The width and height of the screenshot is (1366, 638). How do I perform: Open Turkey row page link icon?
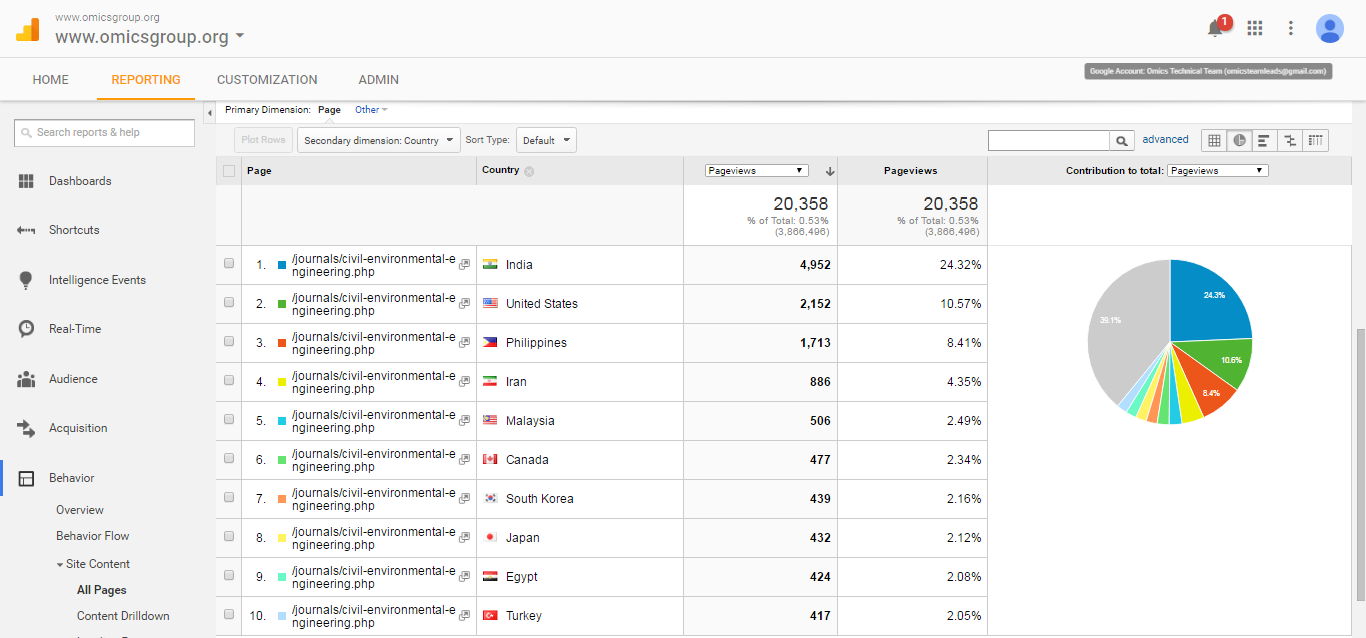(464, 616)
